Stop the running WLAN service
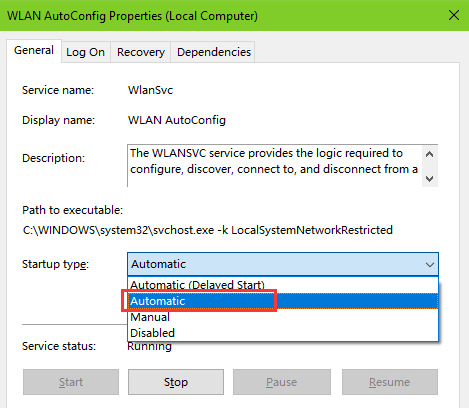Screen dimensions: 469x408 coord(176,382)
